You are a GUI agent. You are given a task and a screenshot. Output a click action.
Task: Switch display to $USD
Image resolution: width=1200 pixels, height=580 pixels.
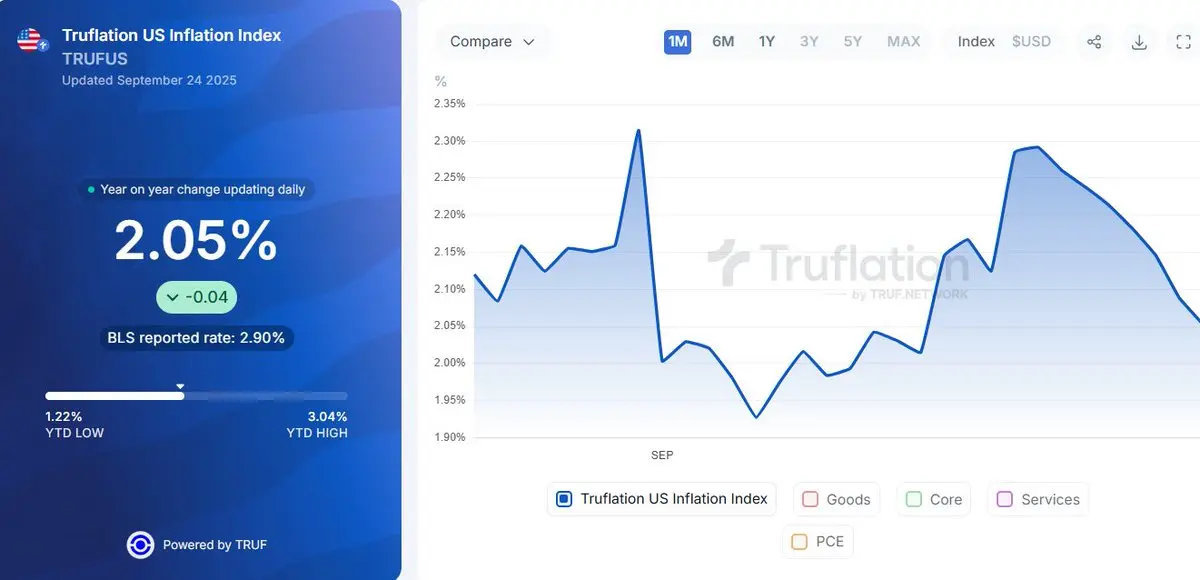tap(1031, 42)
